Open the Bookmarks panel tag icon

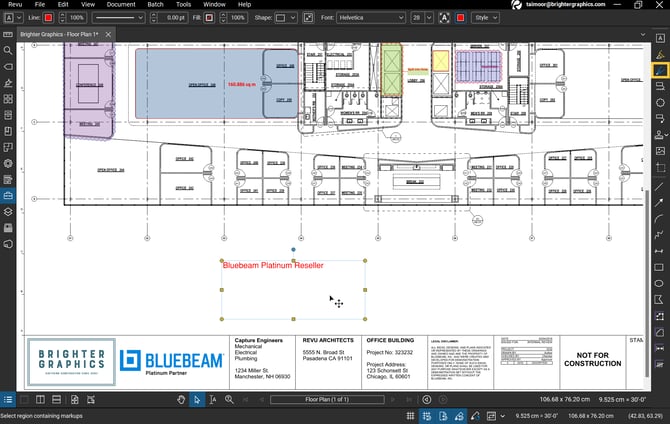pos(8,67)
